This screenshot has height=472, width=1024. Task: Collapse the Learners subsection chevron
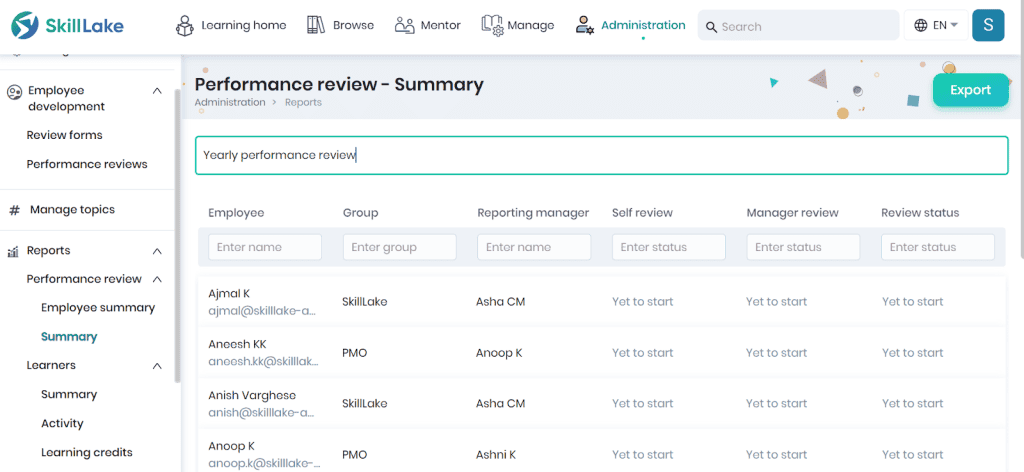pos(157,366)
